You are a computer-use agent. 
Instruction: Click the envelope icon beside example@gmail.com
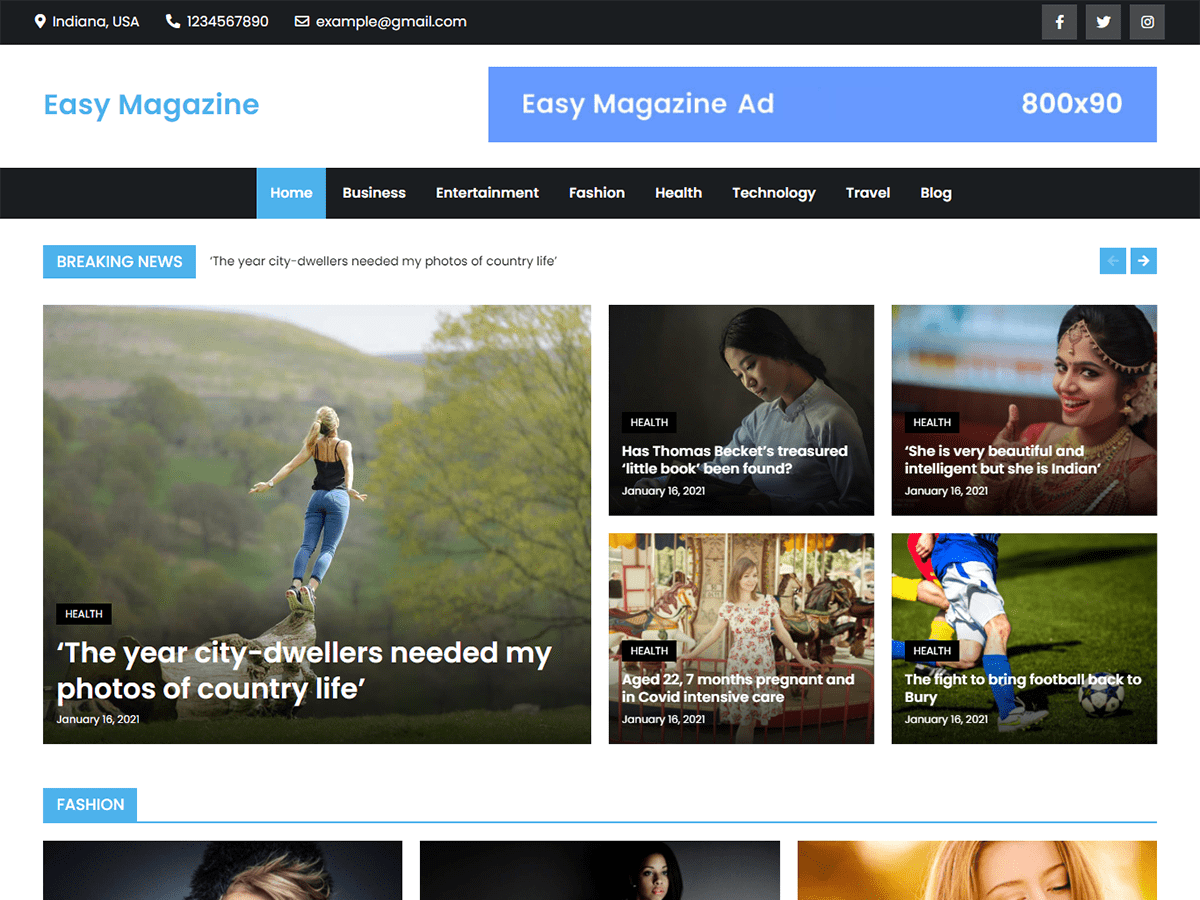301,21
